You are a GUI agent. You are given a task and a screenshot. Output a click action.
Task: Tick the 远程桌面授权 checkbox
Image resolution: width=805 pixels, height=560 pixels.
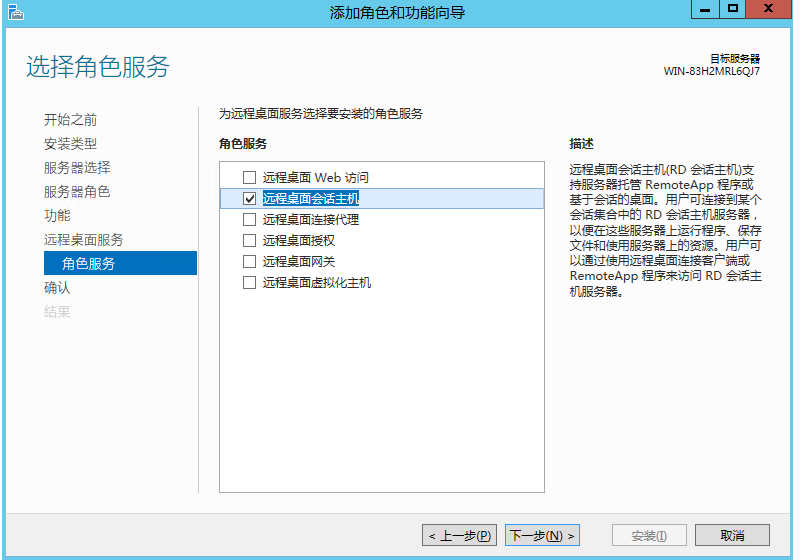250,240
